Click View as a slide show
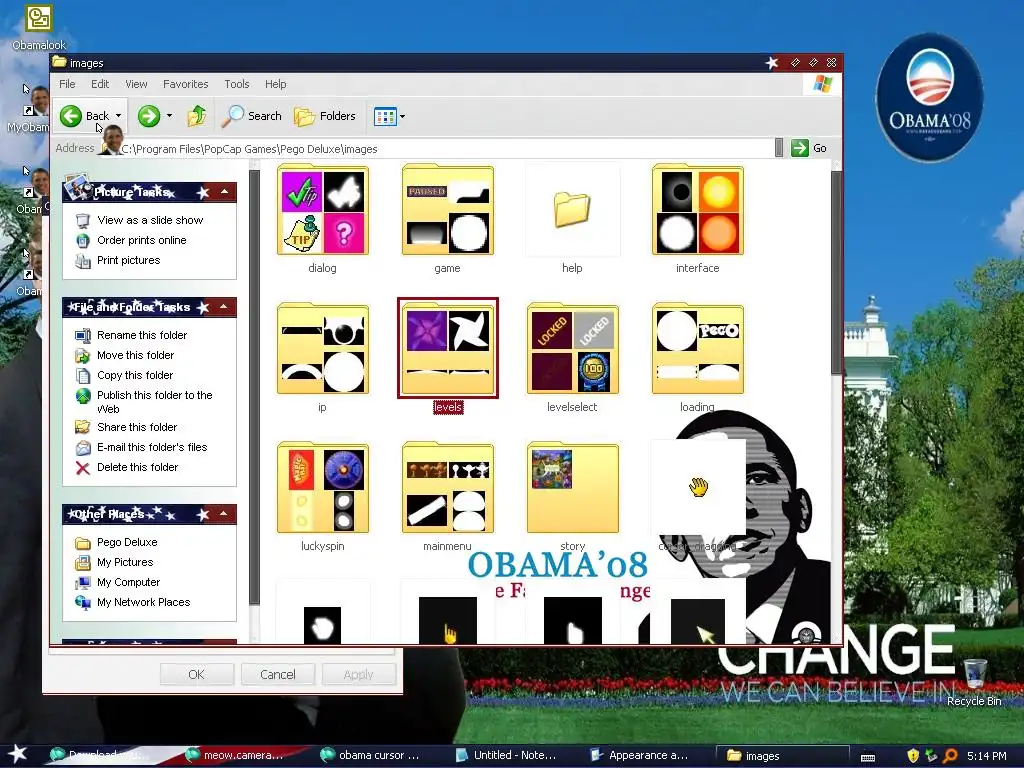 coord(150,220)
